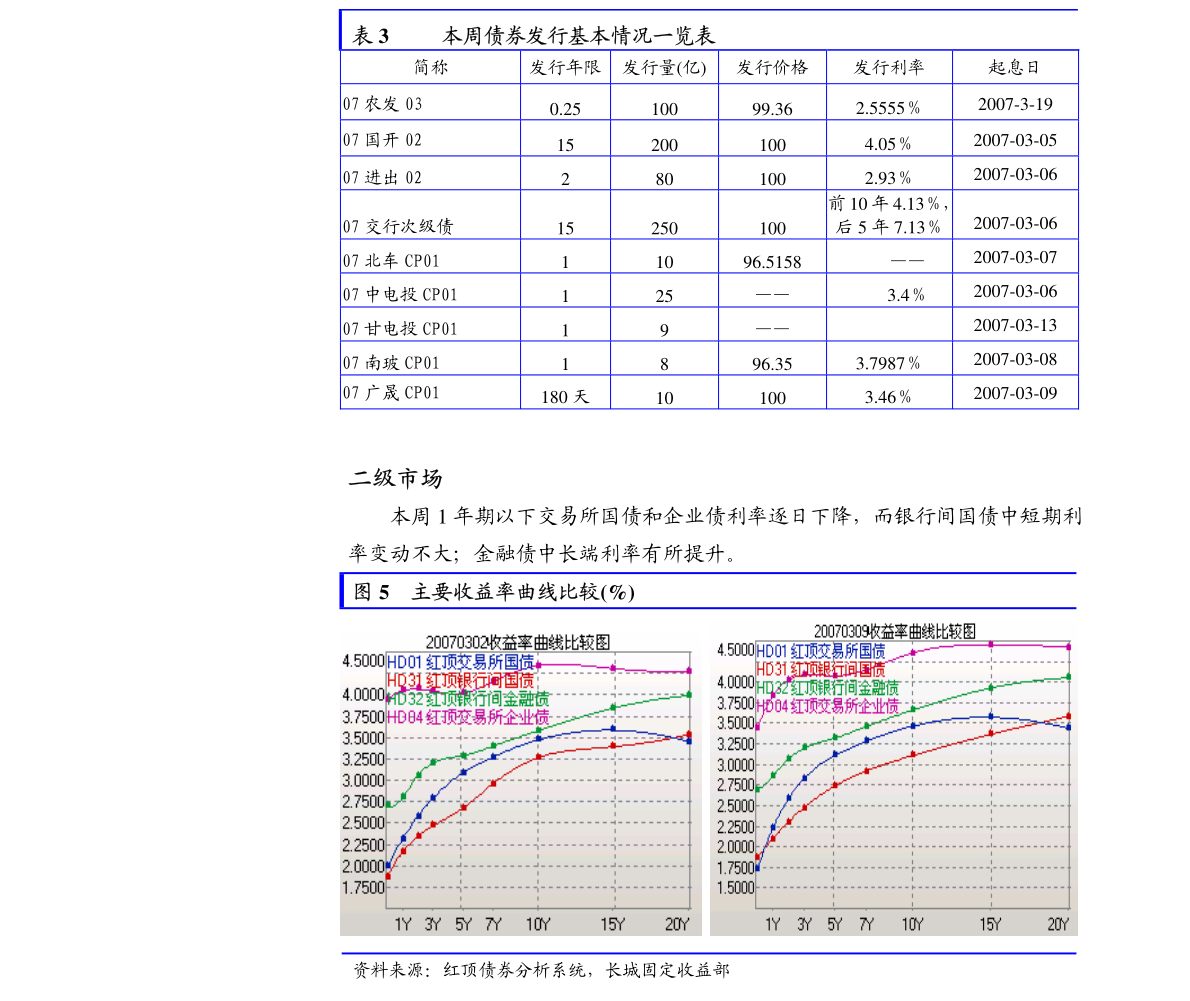This screenshot has height=1001, width=1190.
Task: Click HD32 红顶银行间金融债 legend in 20070309 chart
Action: [x=827, y=687]
